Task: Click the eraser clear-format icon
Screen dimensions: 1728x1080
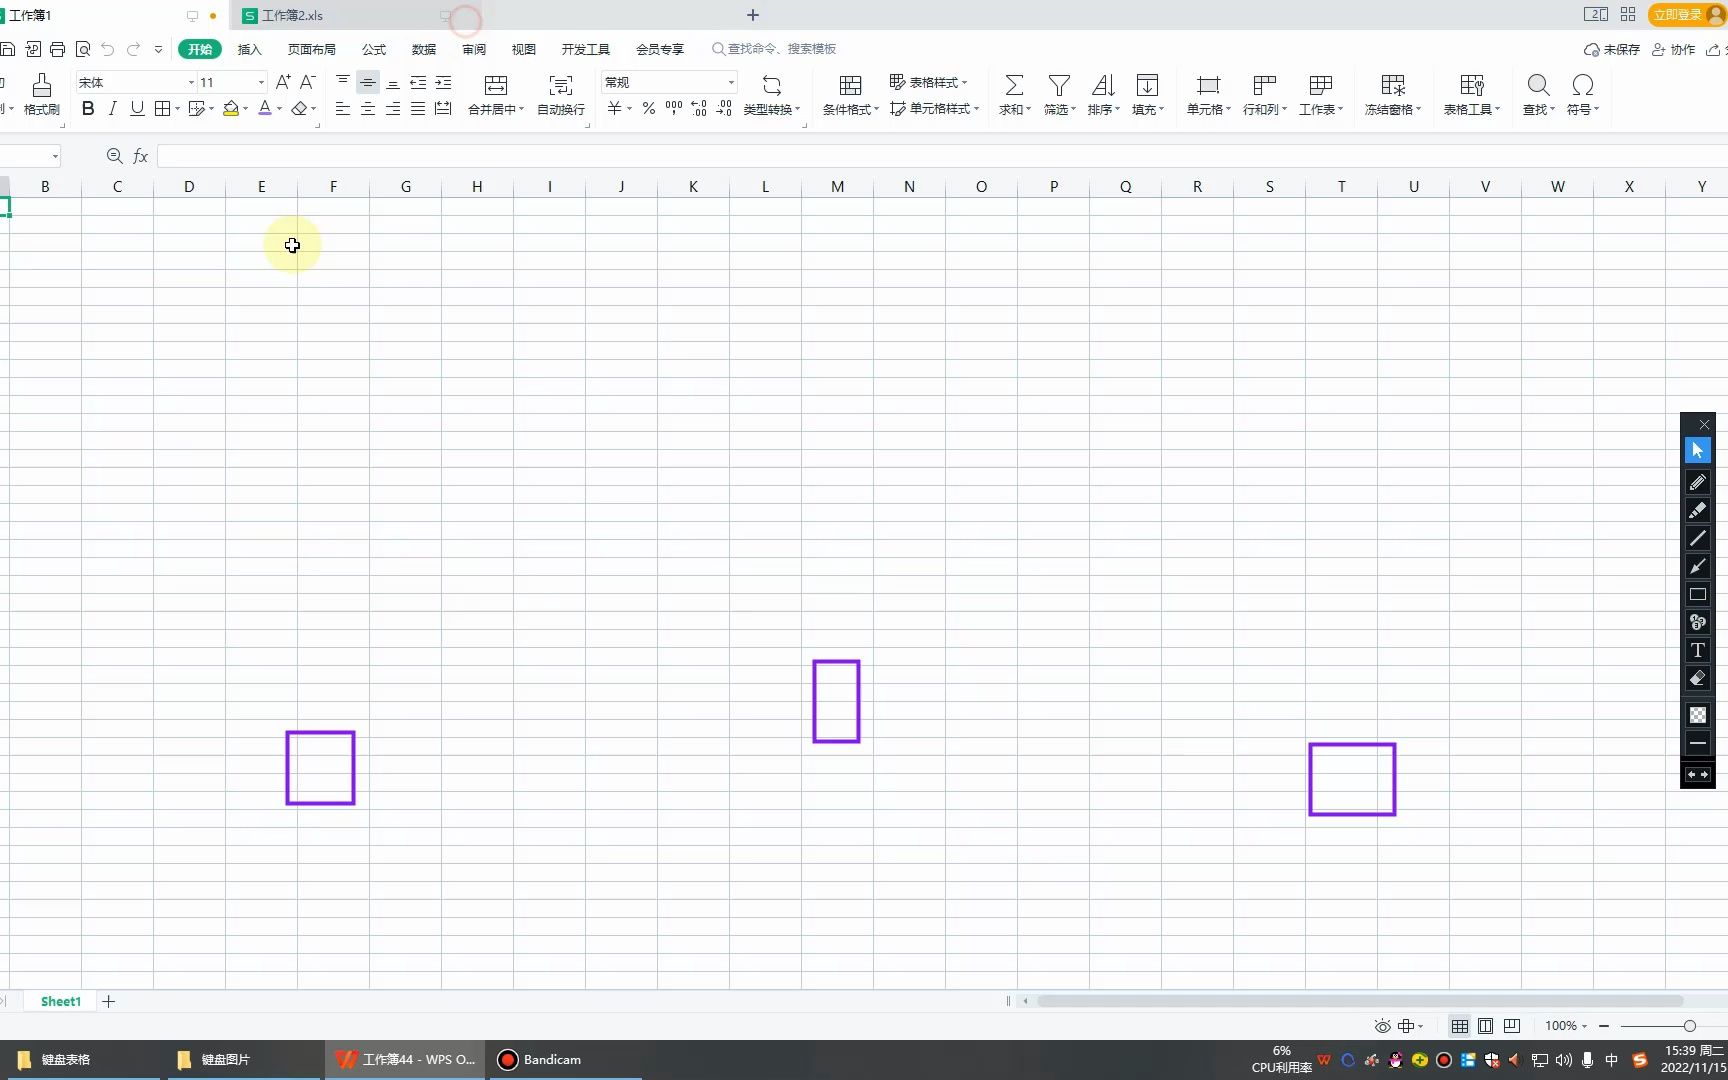Action: tap(299, 109)
